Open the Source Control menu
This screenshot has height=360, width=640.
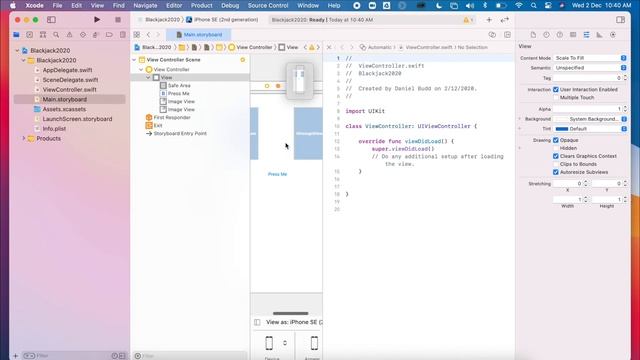coord(268,5)
